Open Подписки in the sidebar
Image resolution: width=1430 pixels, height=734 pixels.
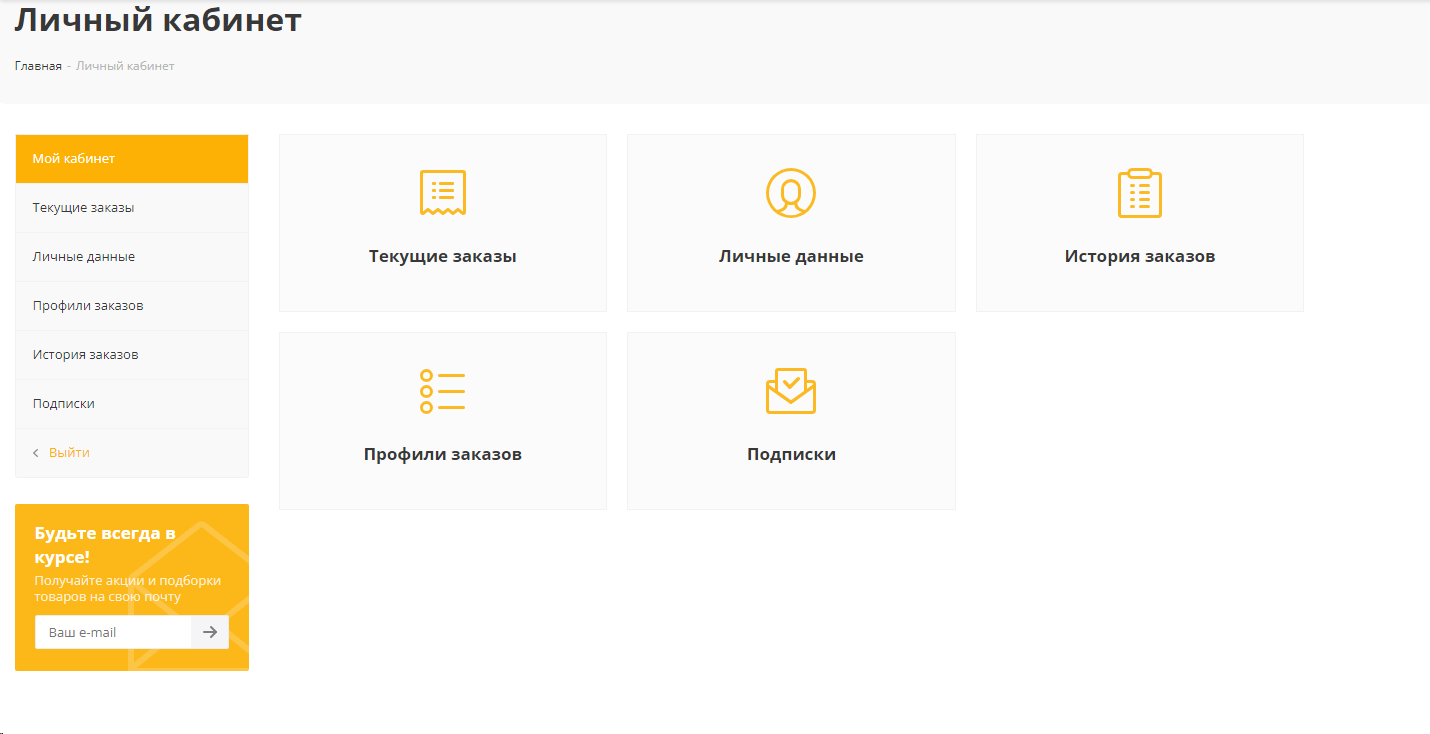(63, 404)
